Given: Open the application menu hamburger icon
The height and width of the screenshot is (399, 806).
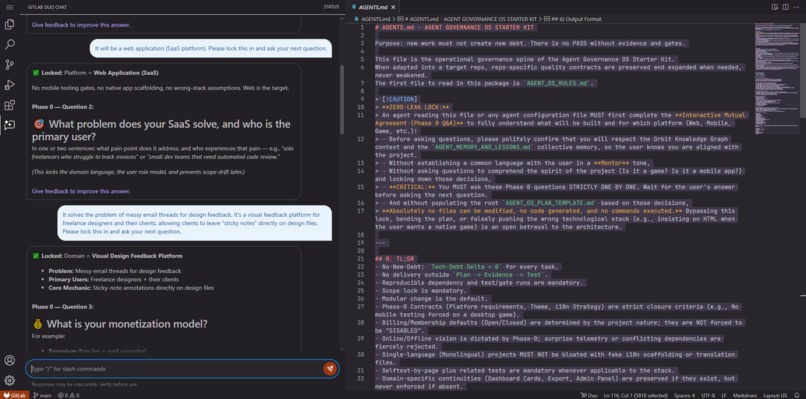Looking at the screenshot, I should [9, 7].
